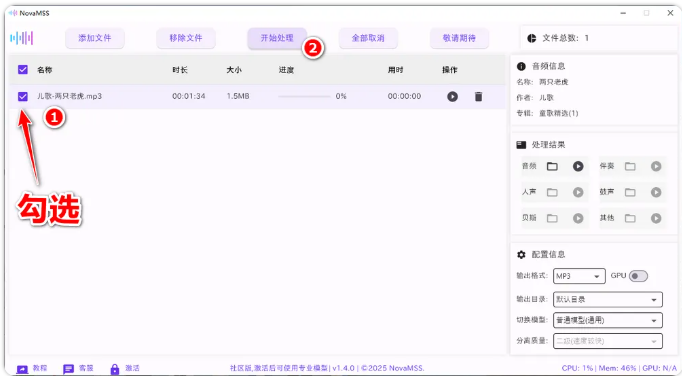Click the 激活 lock icon
Image resolution: width=682 pixels, height=376 pixels.
[x=115, y=369]
